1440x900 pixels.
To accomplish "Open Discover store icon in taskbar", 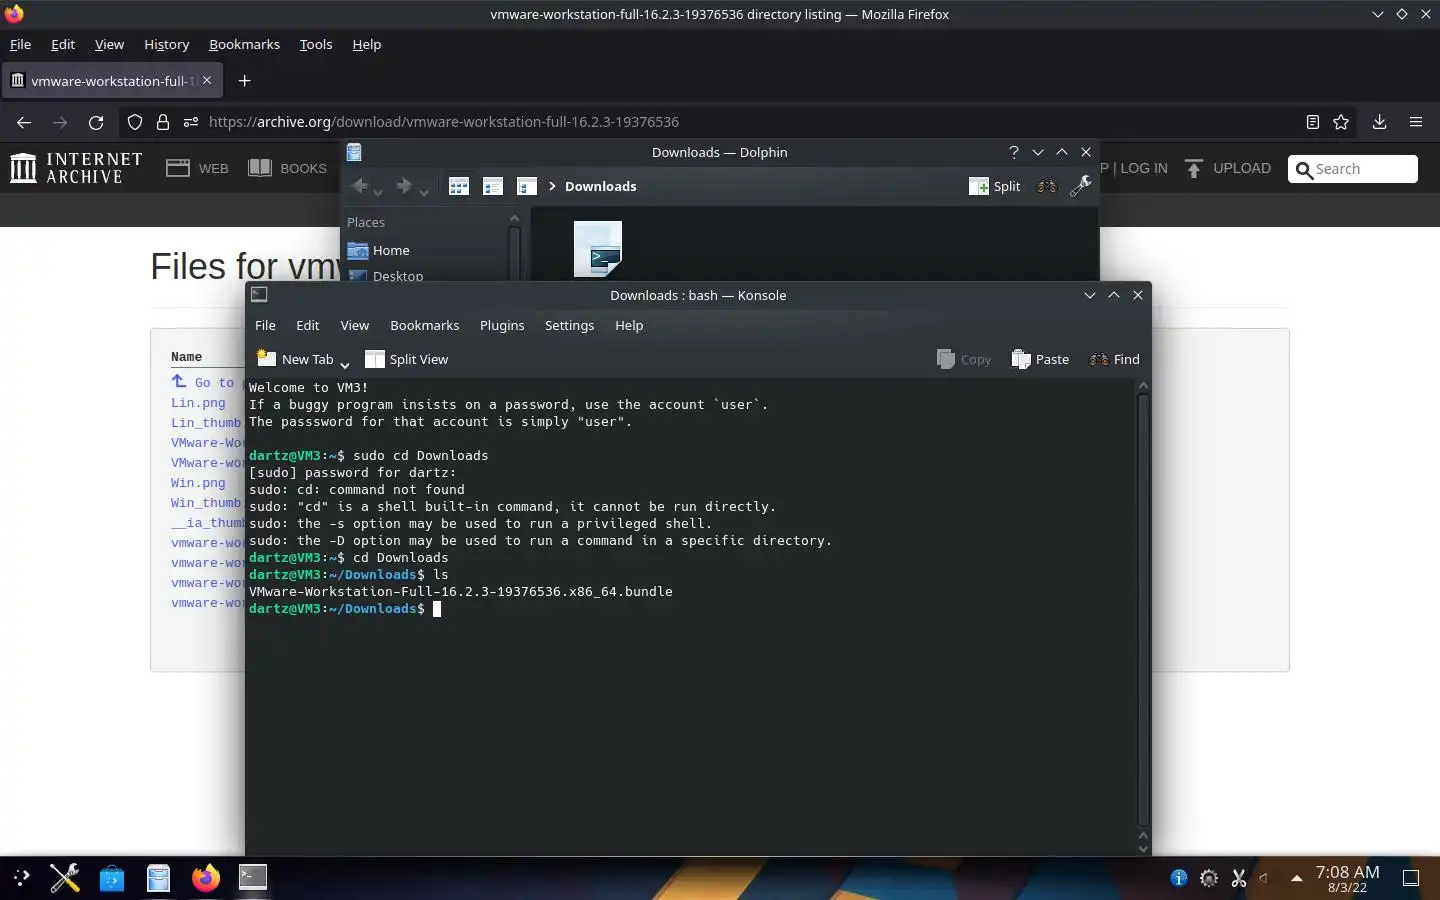I will point(112,878).
